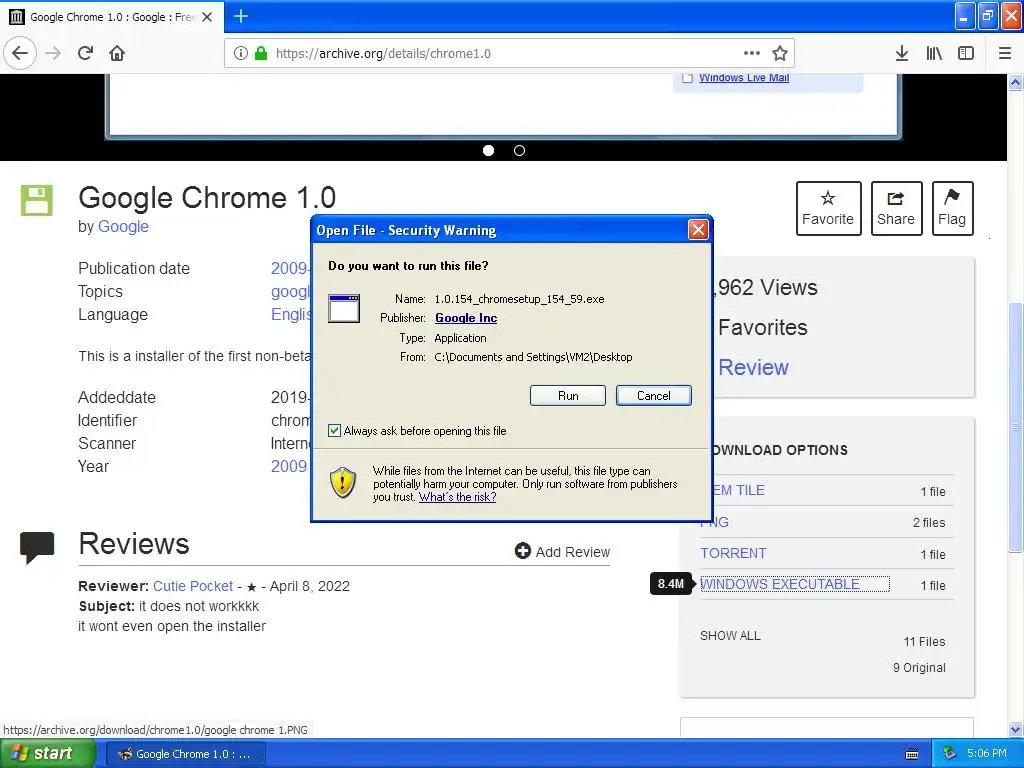This screenshot has height=768, width=1024.
Task: Select the second carousel dot
Action: (519, 151)
